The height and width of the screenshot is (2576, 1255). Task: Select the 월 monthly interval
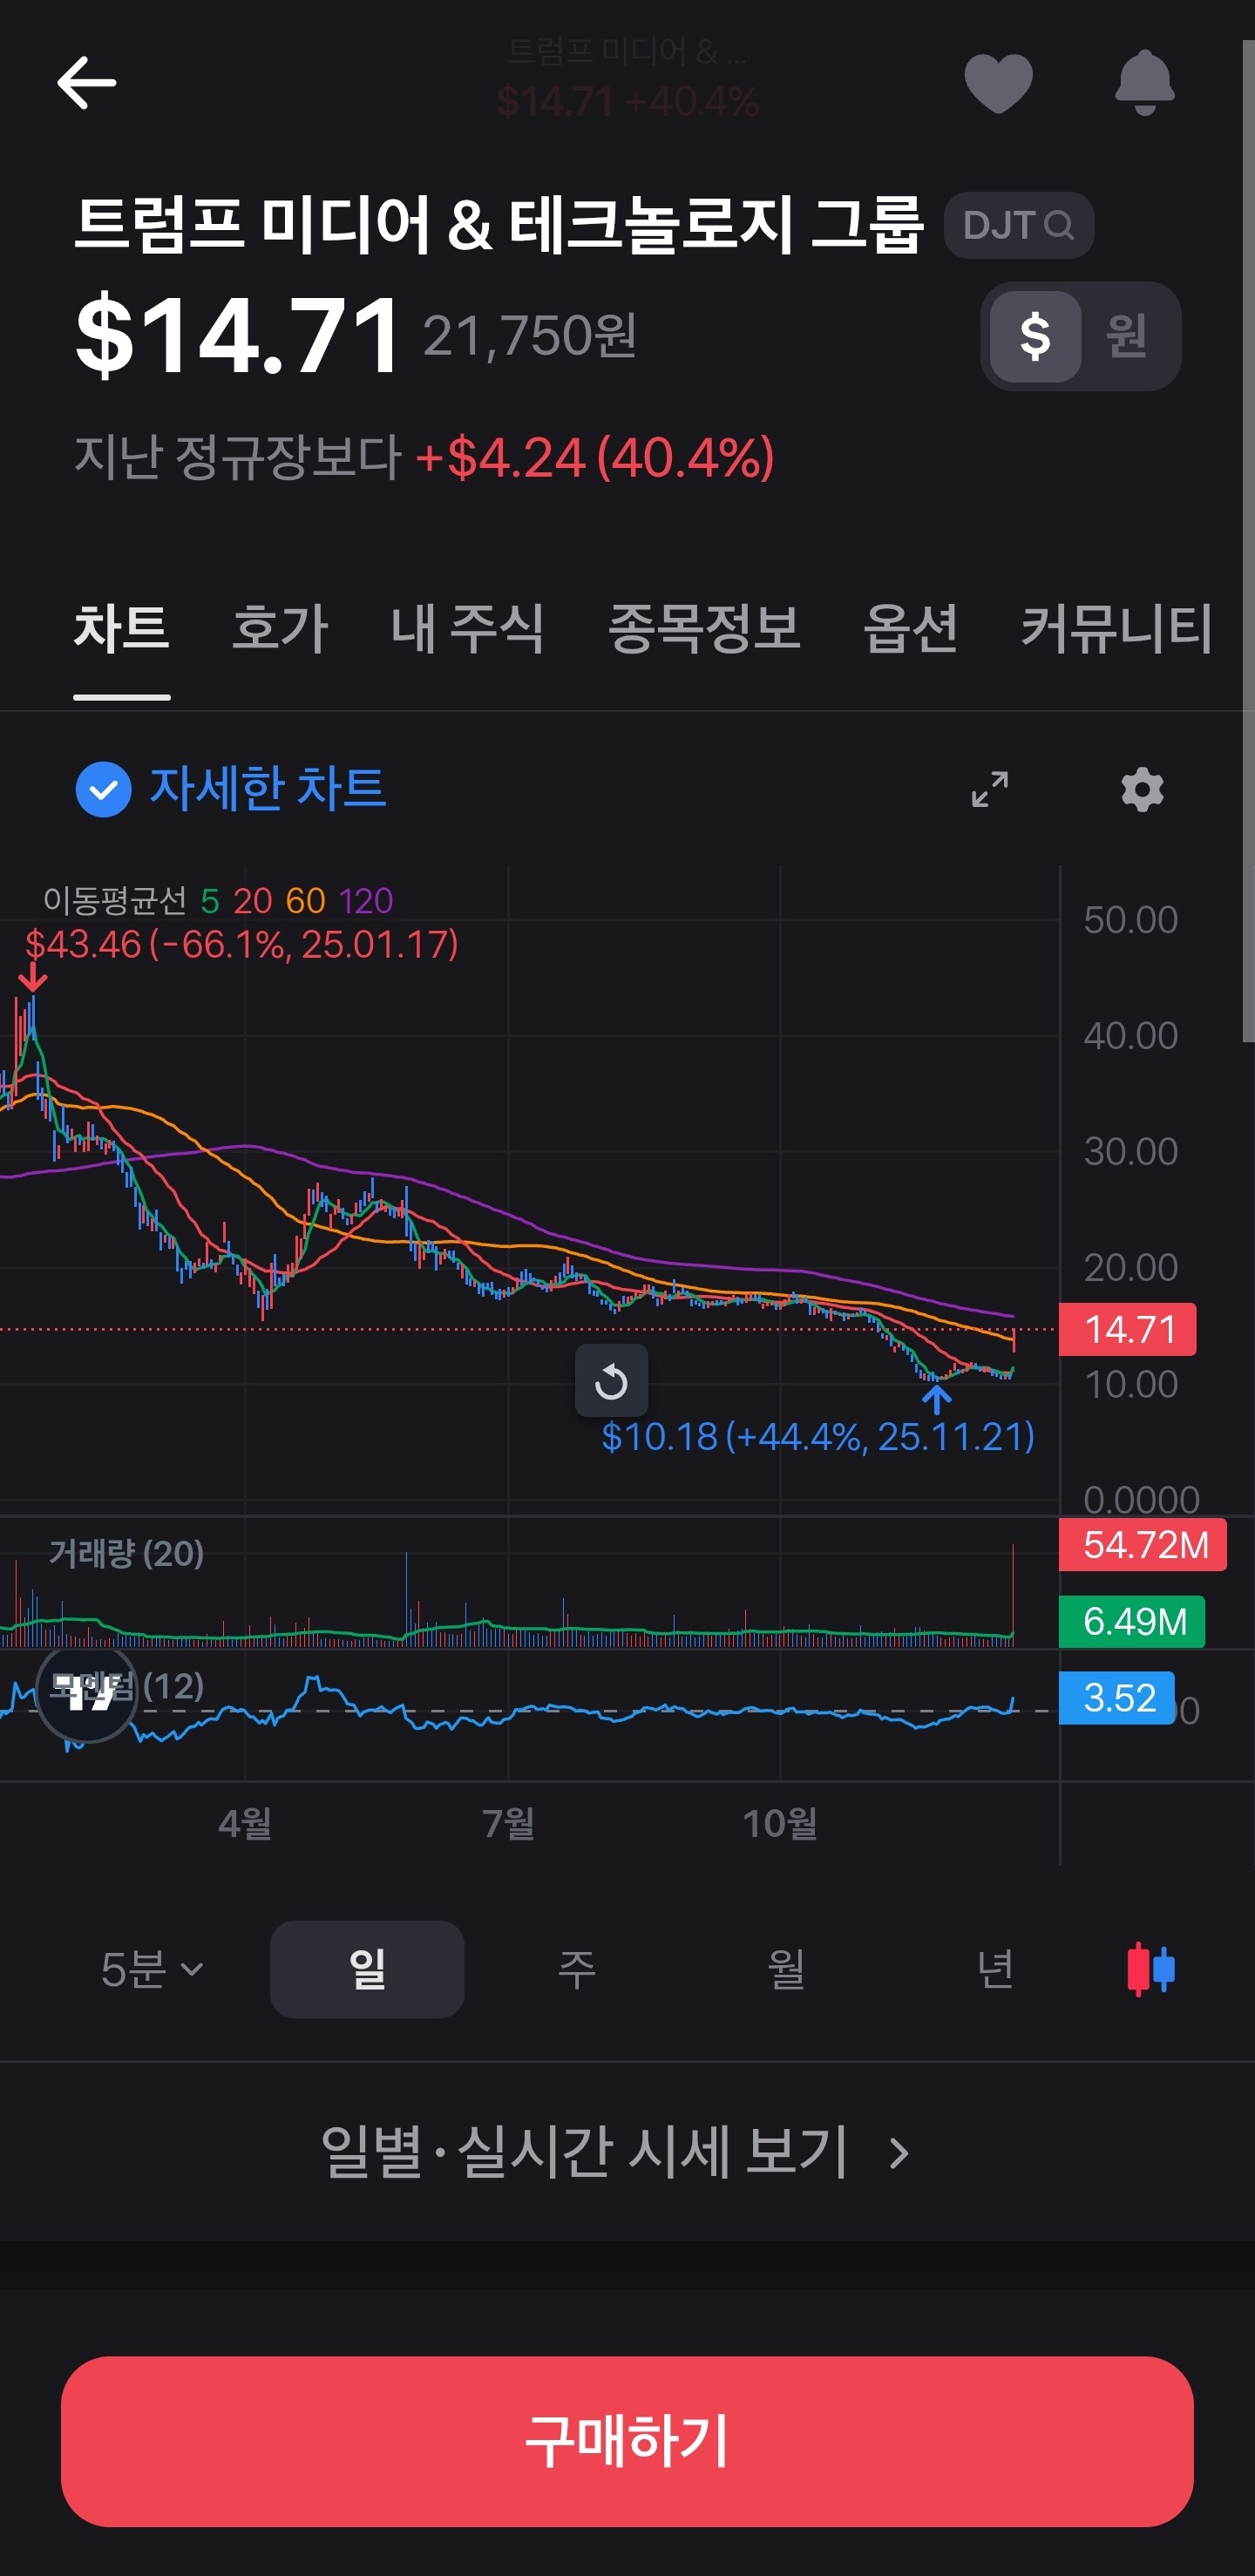tap(786, 1969)
